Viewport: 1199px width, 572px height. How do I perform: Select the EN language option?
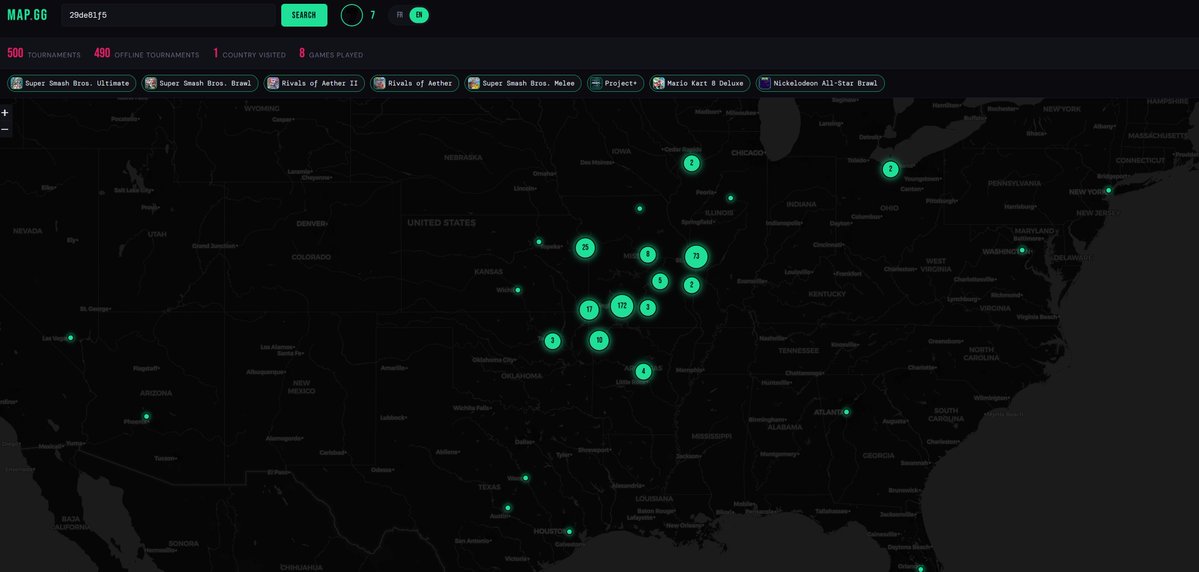(x=418, y=15)
